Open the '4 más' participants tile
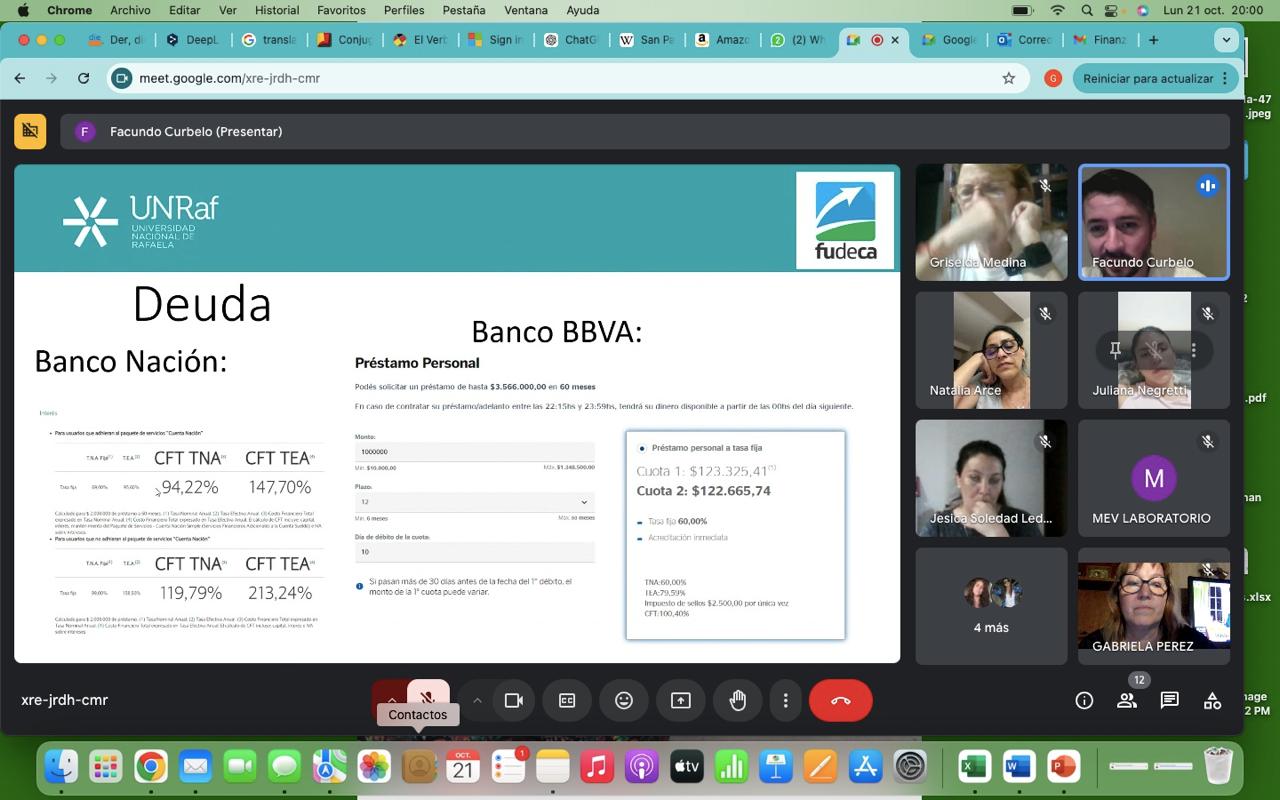The height and width of the screenshot is (800, 1280). pyautogui.click(x=991, y=605)
